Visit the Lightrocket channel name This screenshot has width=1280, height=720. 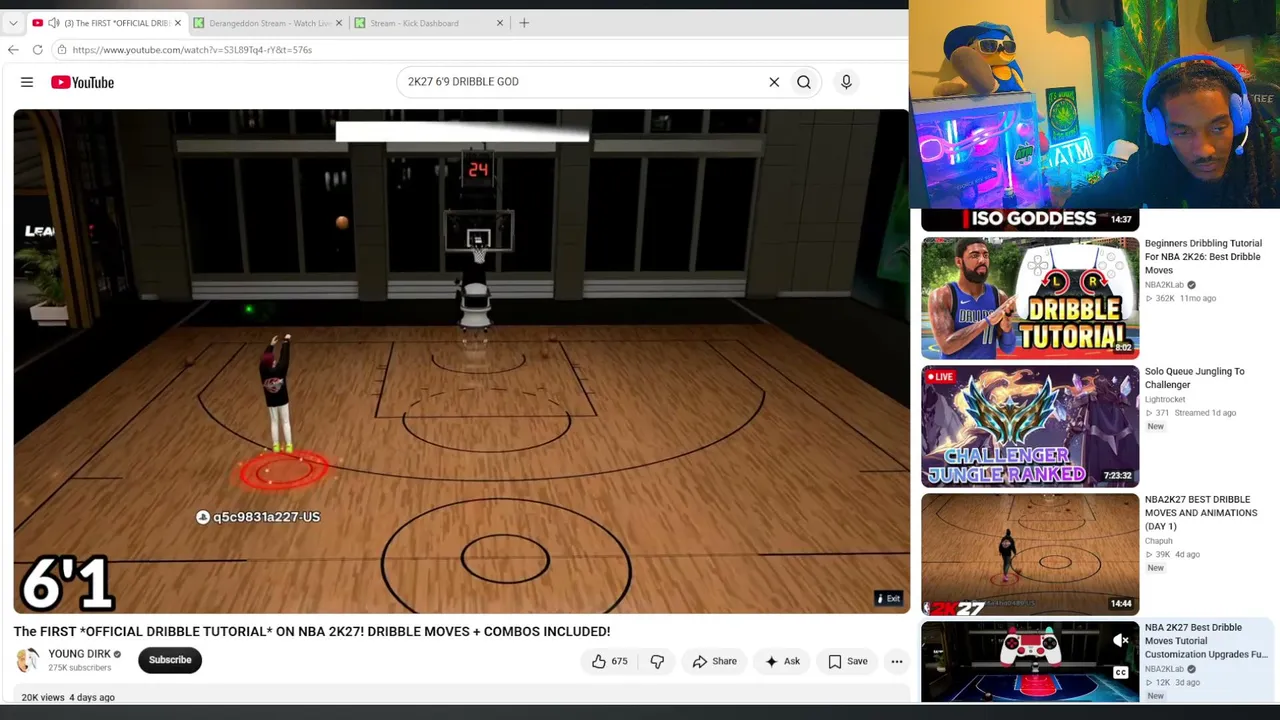pyautogui.click(x=1165, y=399)
